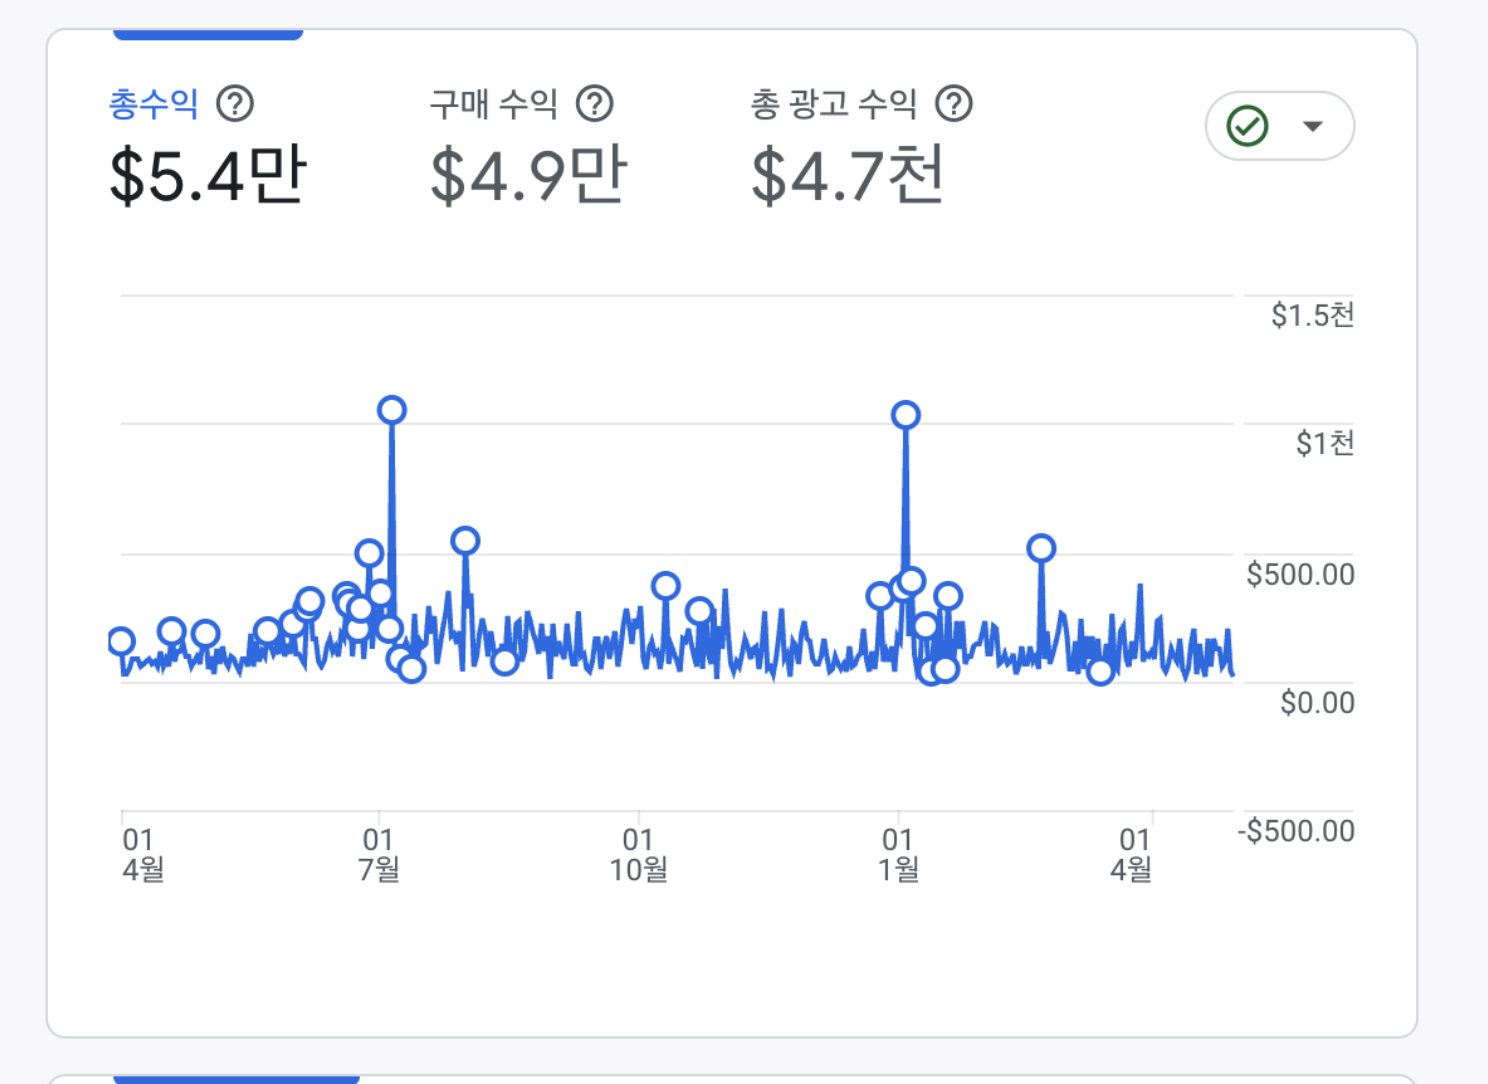
Task: Select the 총수익 metric tab
Action: (x=154, y=104)
